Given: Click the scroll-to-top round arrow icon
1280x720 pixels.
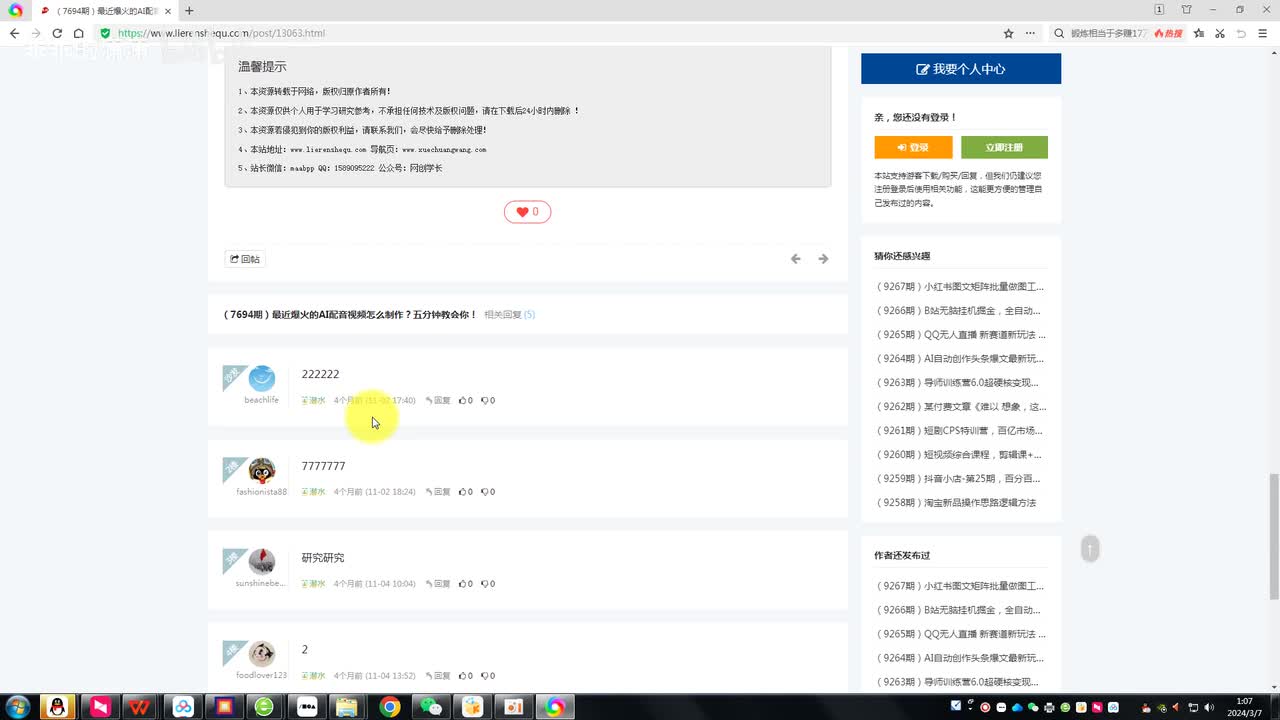Looking at the screenshot, I should (x=1090, y=548).
